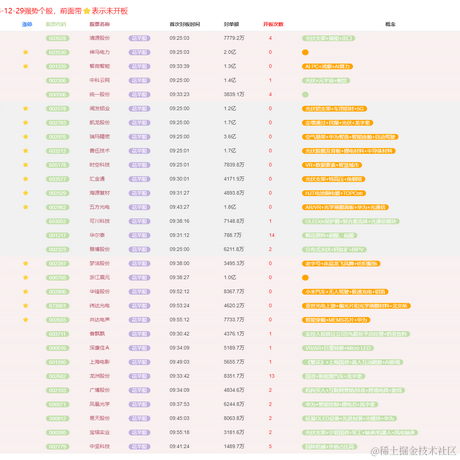Click the red 开板次数 column header

273,24
